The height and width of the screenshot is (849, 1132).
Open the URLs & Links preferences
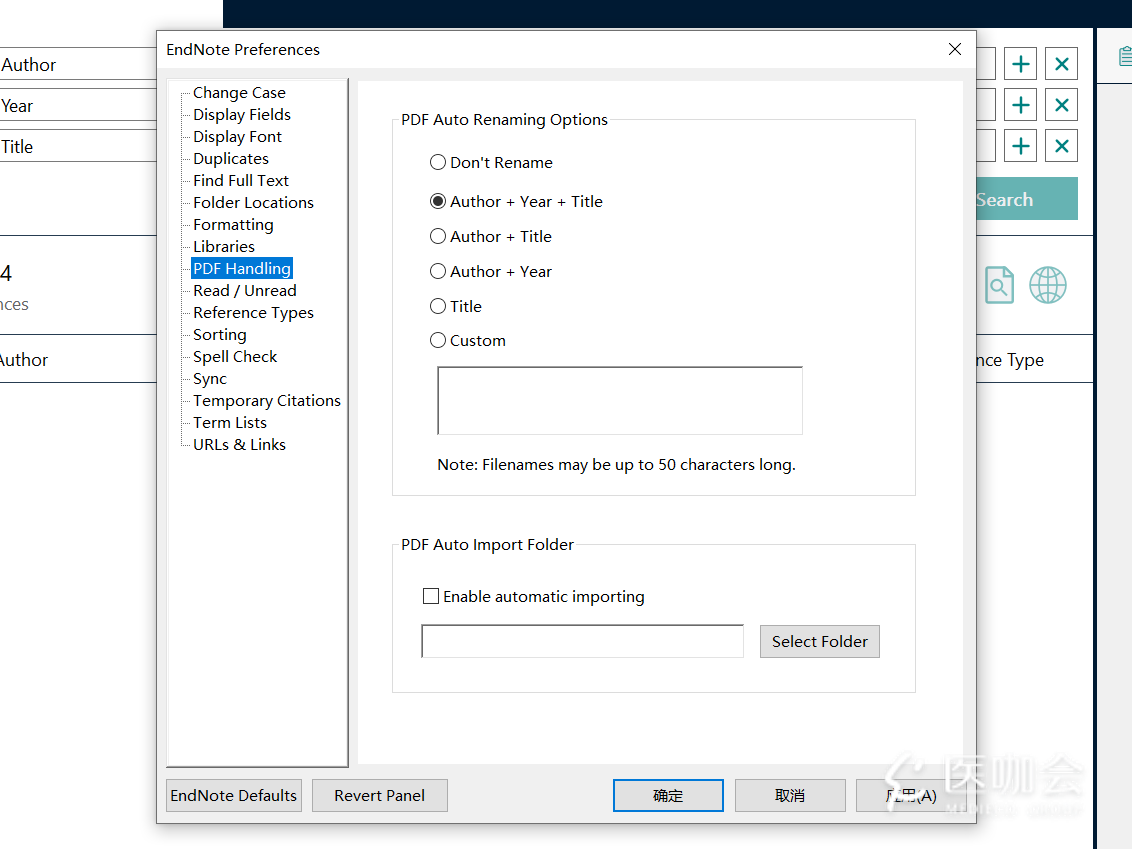pyautogui.click(x=239, y=445)
